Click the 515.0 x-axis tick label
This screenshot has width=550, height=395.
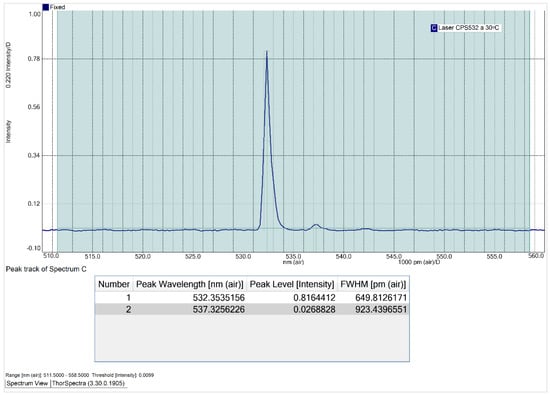(x=92, y=257)
